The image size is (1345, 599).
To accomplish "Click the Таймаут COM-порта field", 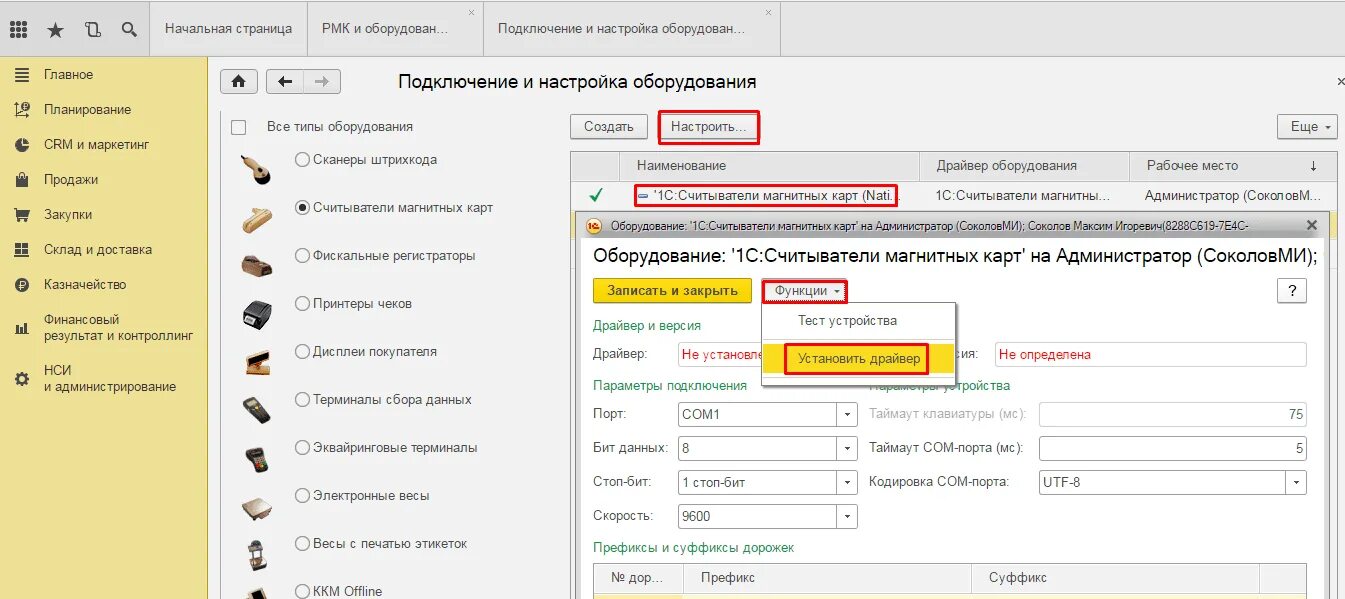I will [x=1173, y=448].
